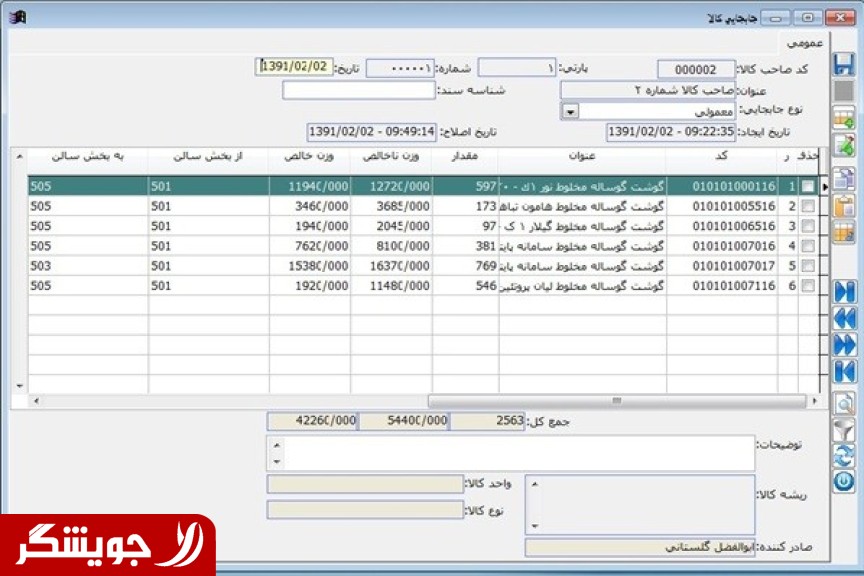Click the شناسه سند input field
The width and height of the screenshot is (864, 576).
358,90
